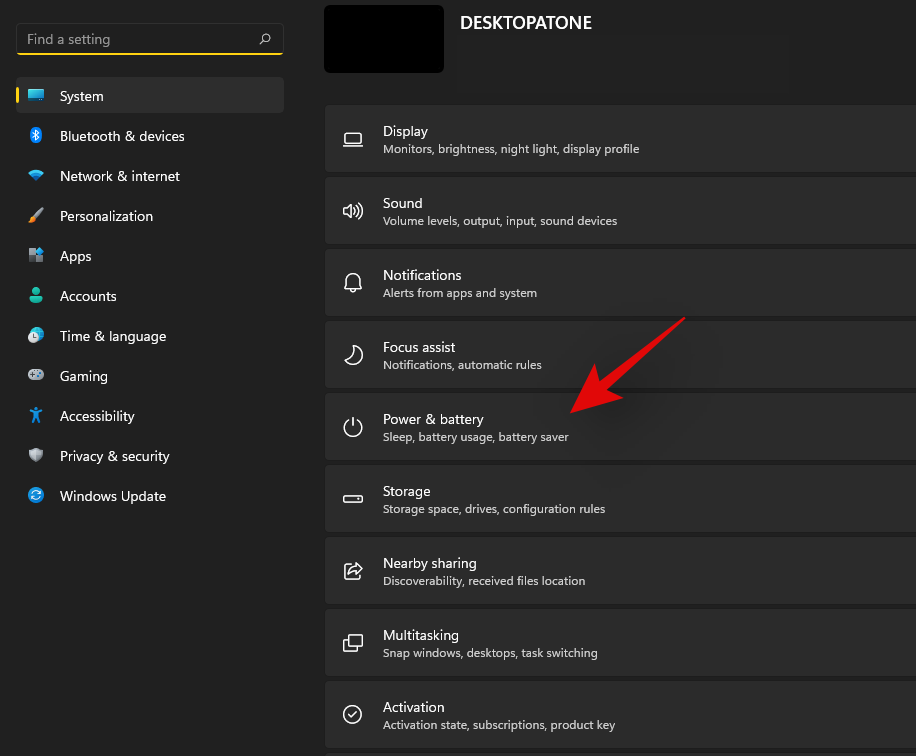Viewport: 916px width, 756px height.
Task: Open the Sound settings card
Action: 620,211
